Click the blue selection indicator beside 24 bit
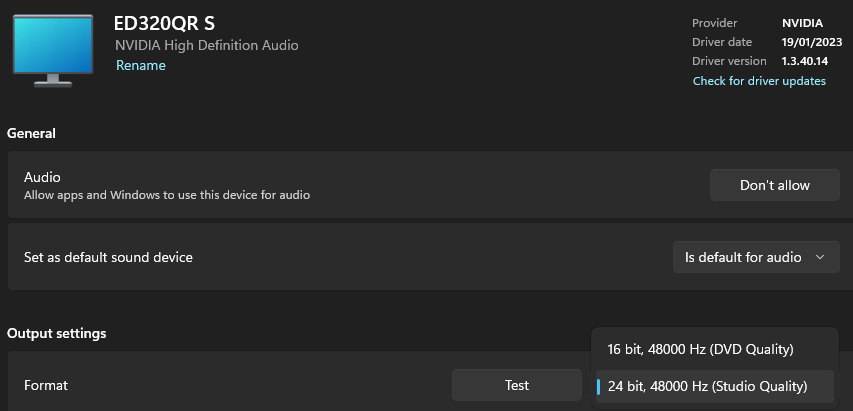The image size is (853, 411). [598, 387]
